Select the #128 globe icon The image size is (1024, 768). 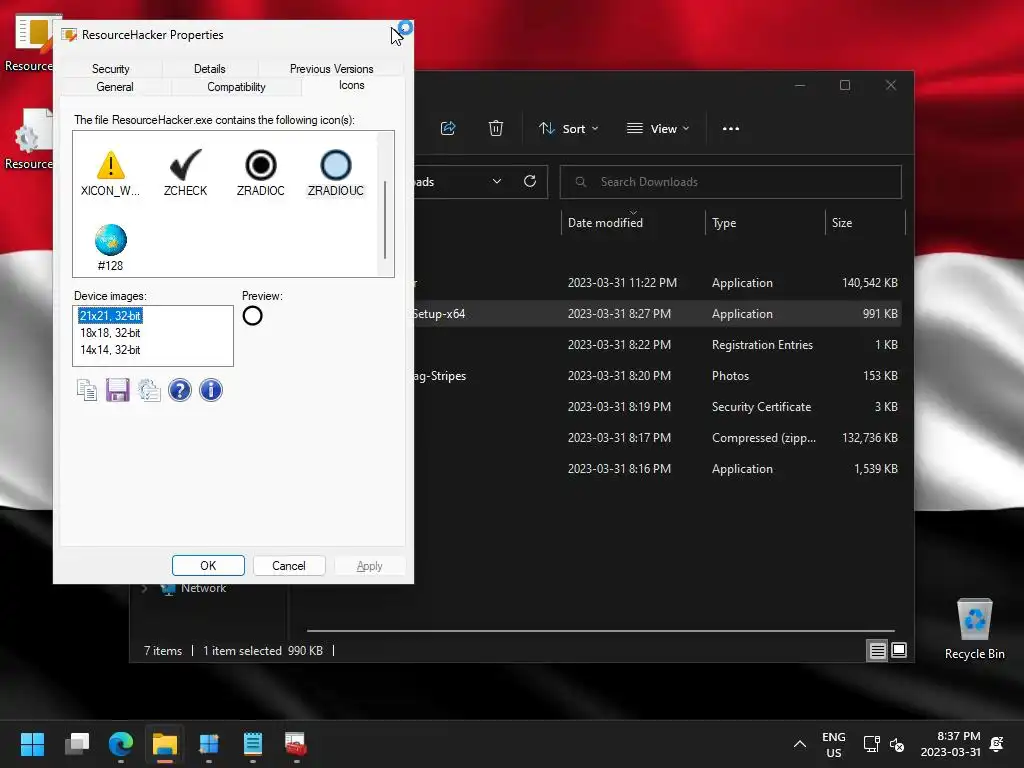point(110,248)
